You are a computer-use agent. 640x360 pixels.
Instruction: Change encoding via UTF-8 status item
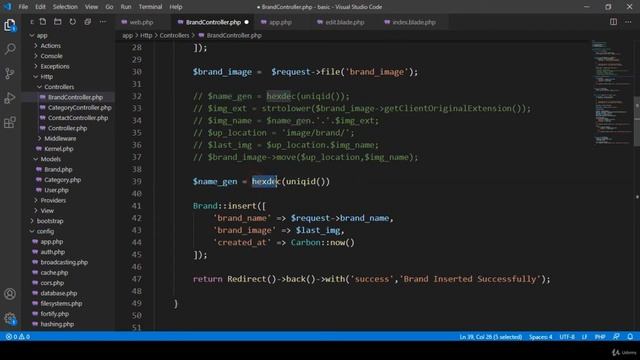click(x=567, y=337)
